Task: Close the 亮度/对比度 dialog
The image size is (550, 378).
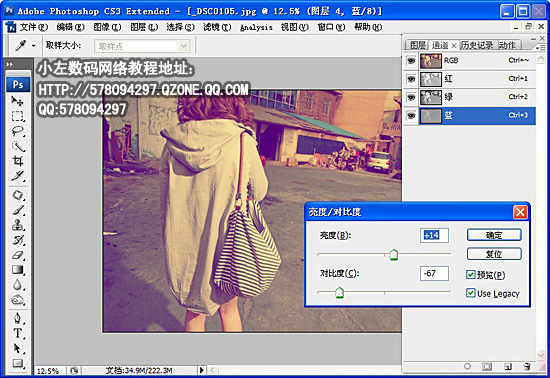Action: click(520, 212)
